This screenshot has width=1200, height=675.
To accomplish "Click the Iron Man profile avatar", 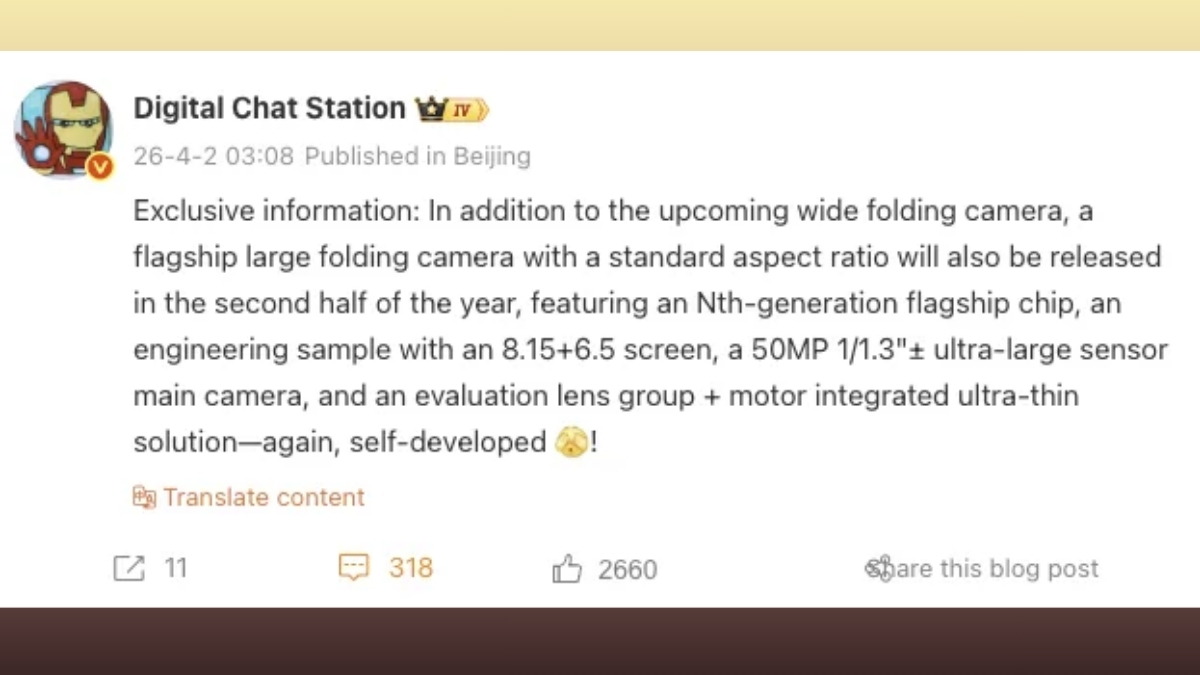I will point(62,128).
